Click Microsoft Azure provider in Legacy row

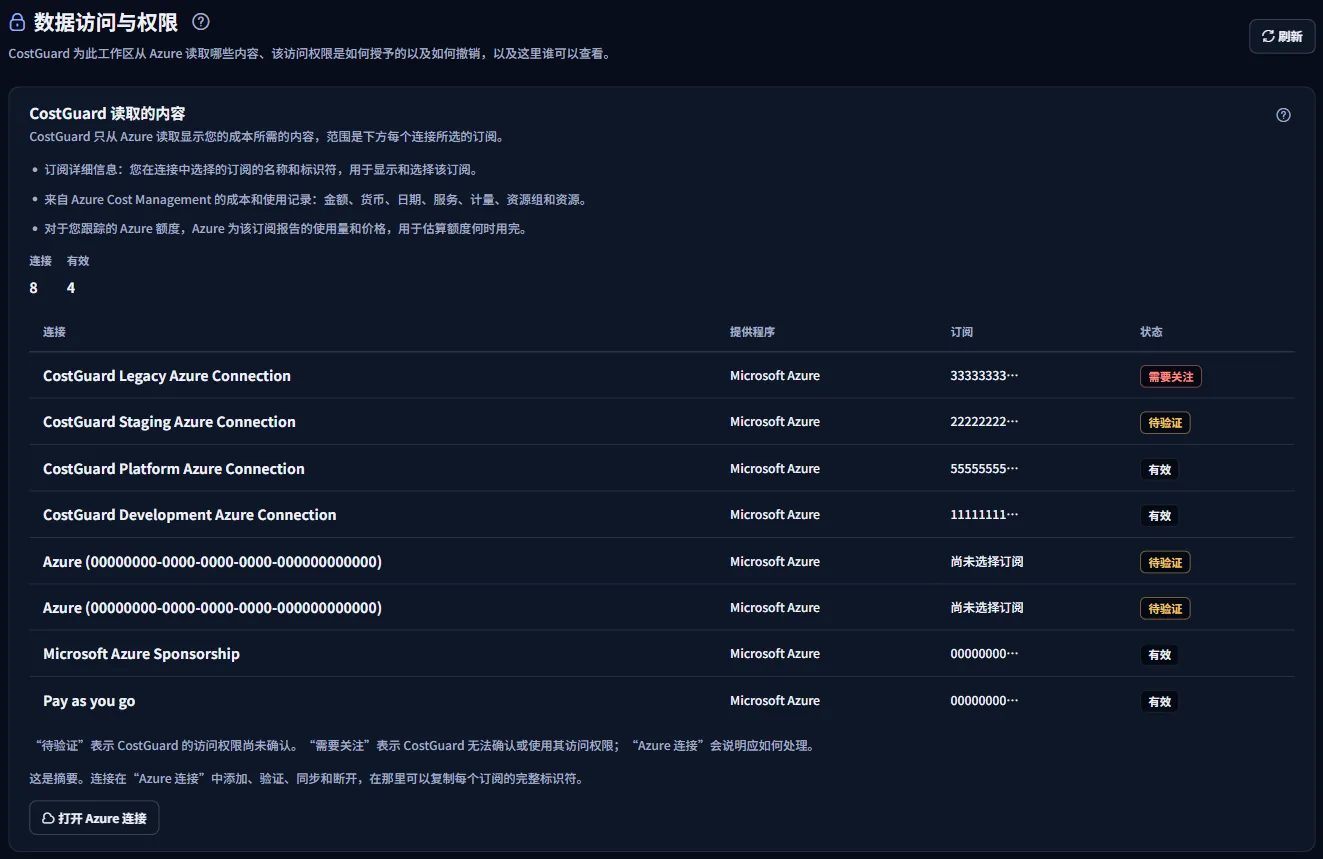pos(775,376)
